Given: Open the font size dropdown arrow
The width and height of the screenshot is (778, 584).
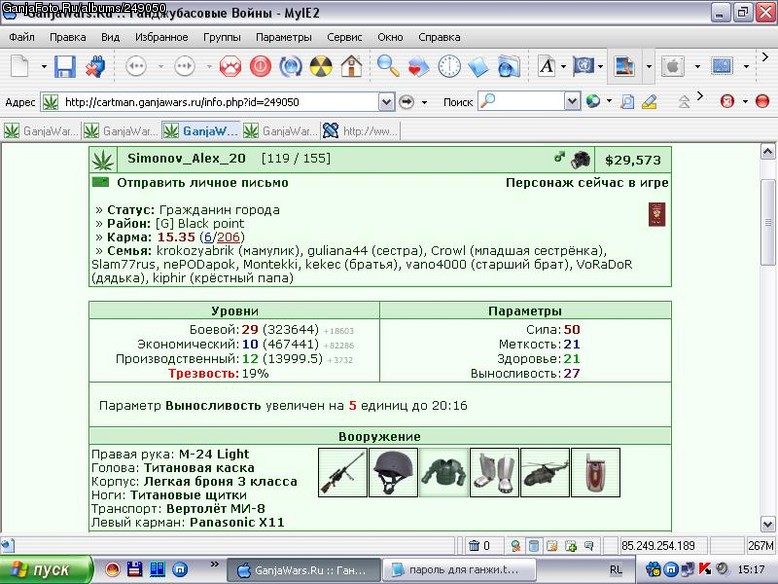Looking at the screenshot, I should pyautogui.click(x=564, y=66).
